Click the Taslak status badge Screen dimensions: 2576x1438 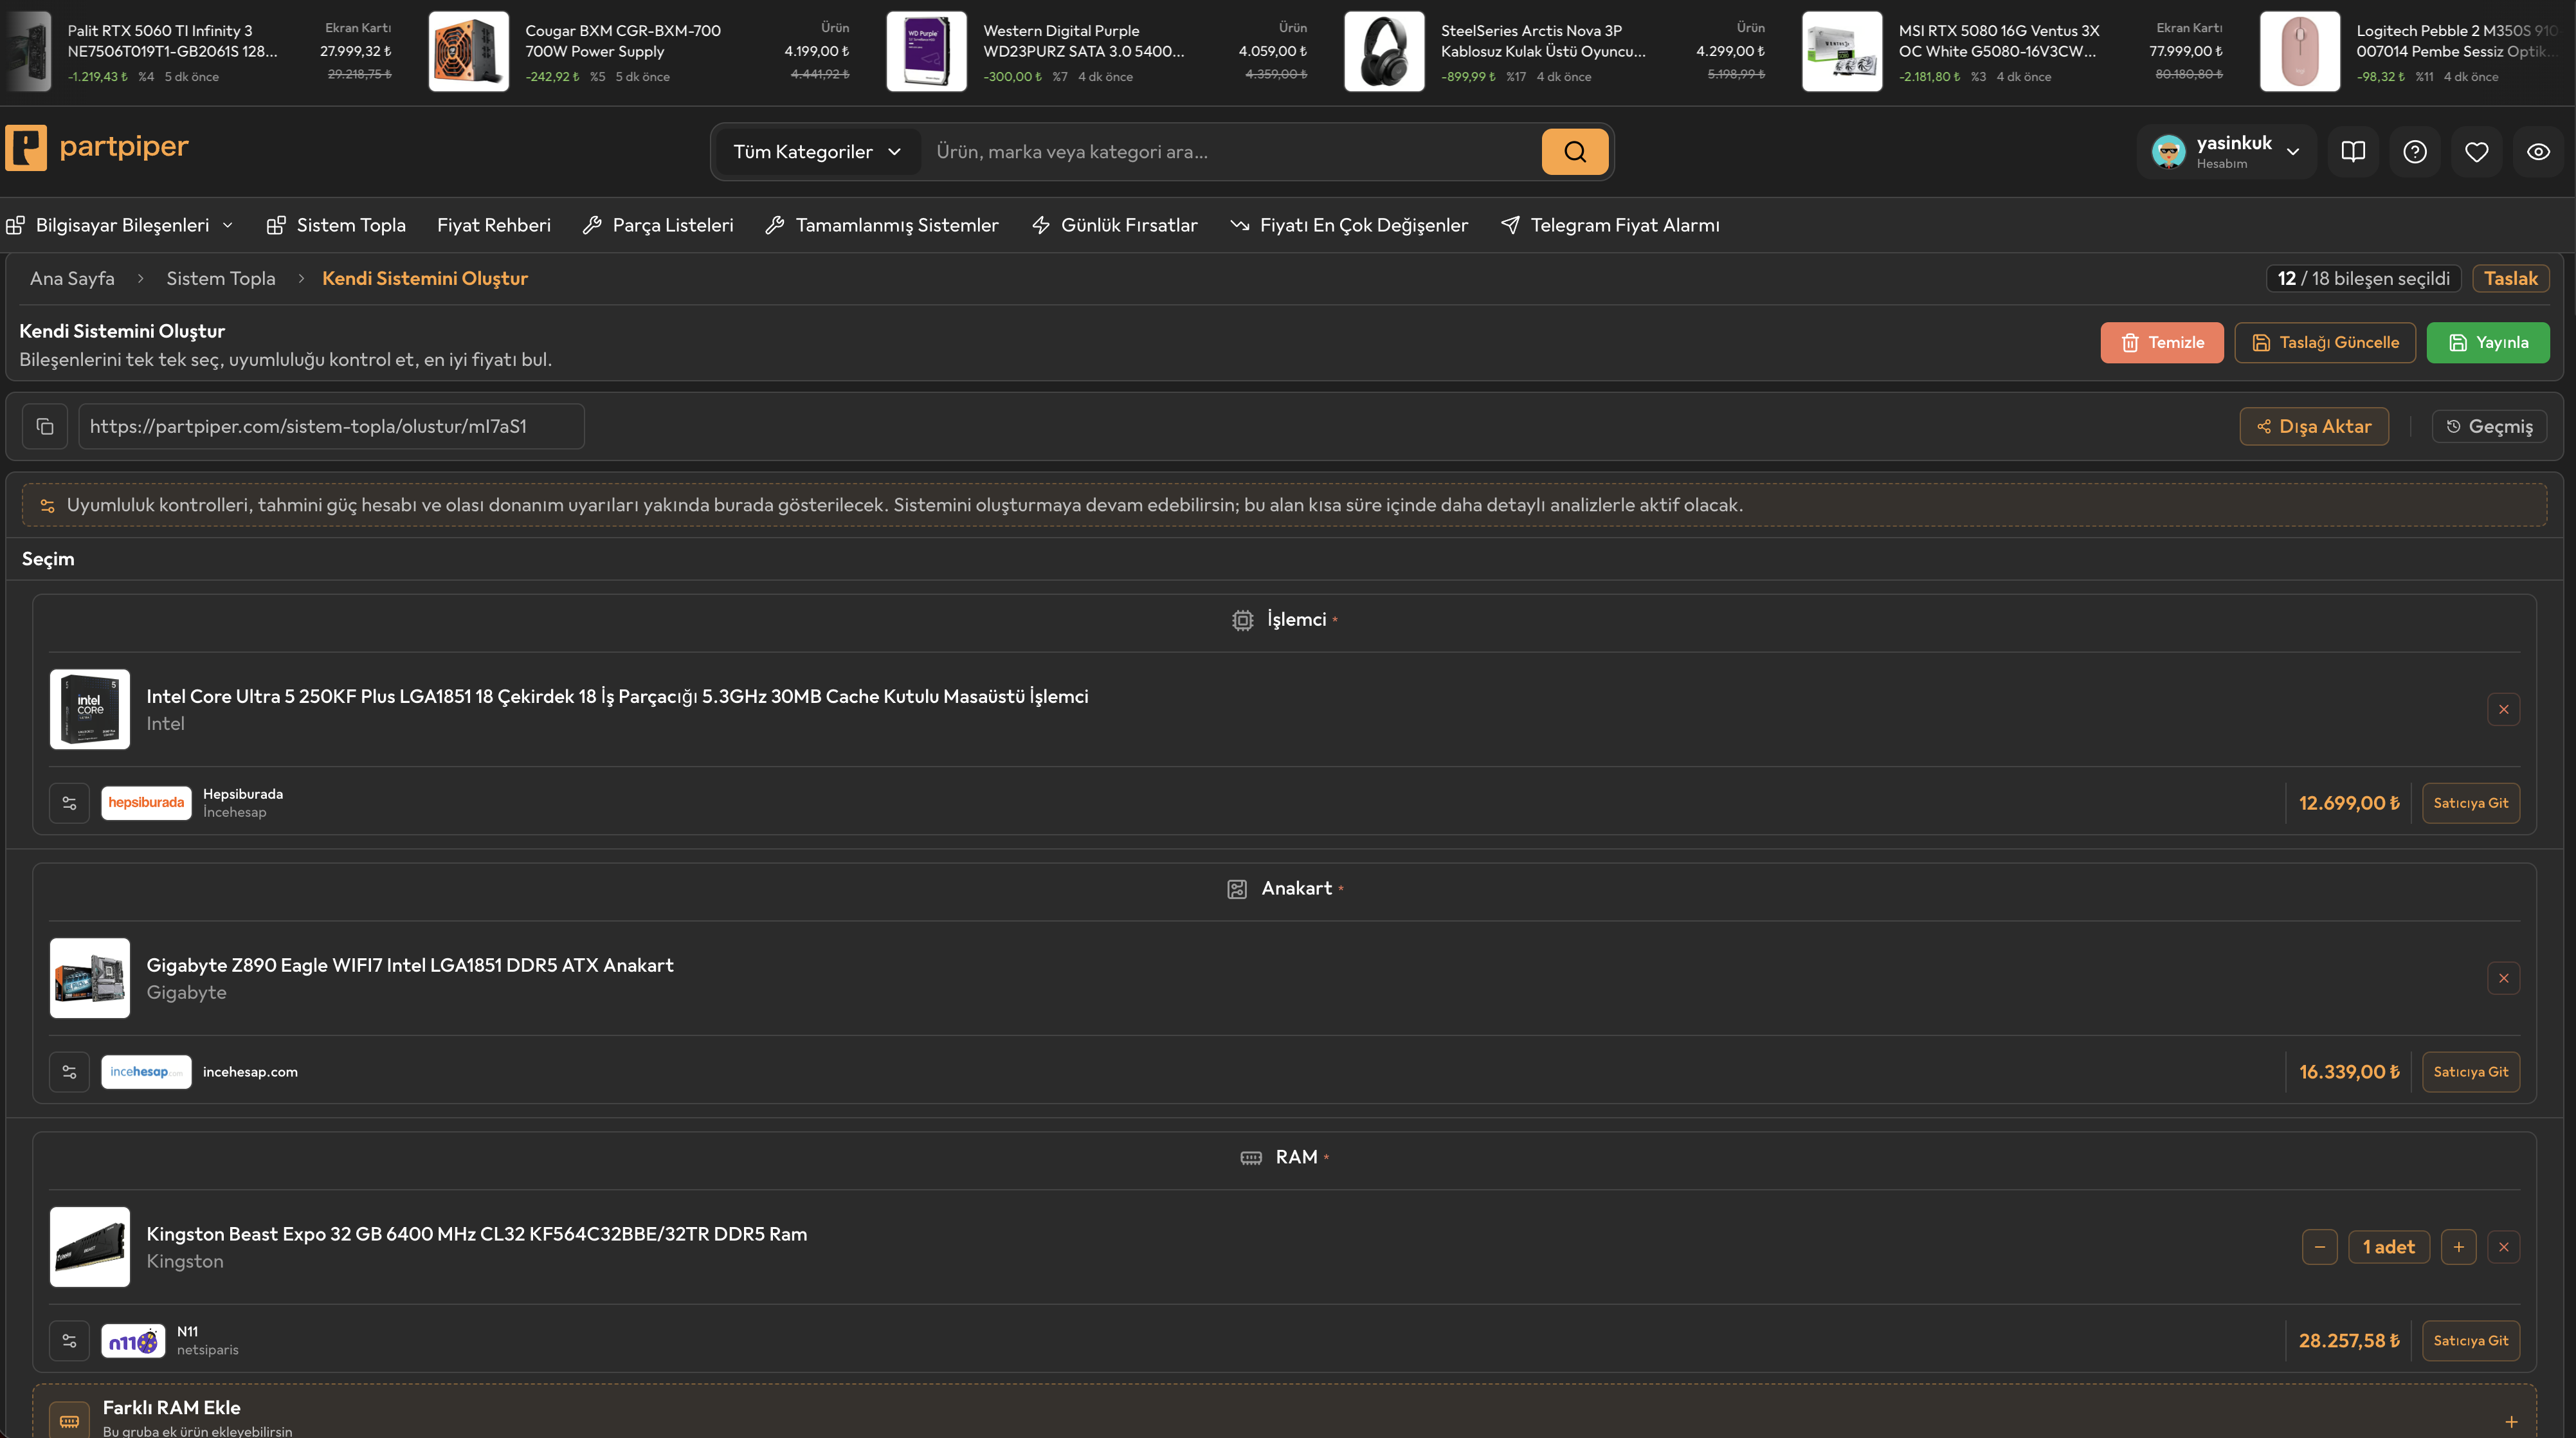point(2511,278)
